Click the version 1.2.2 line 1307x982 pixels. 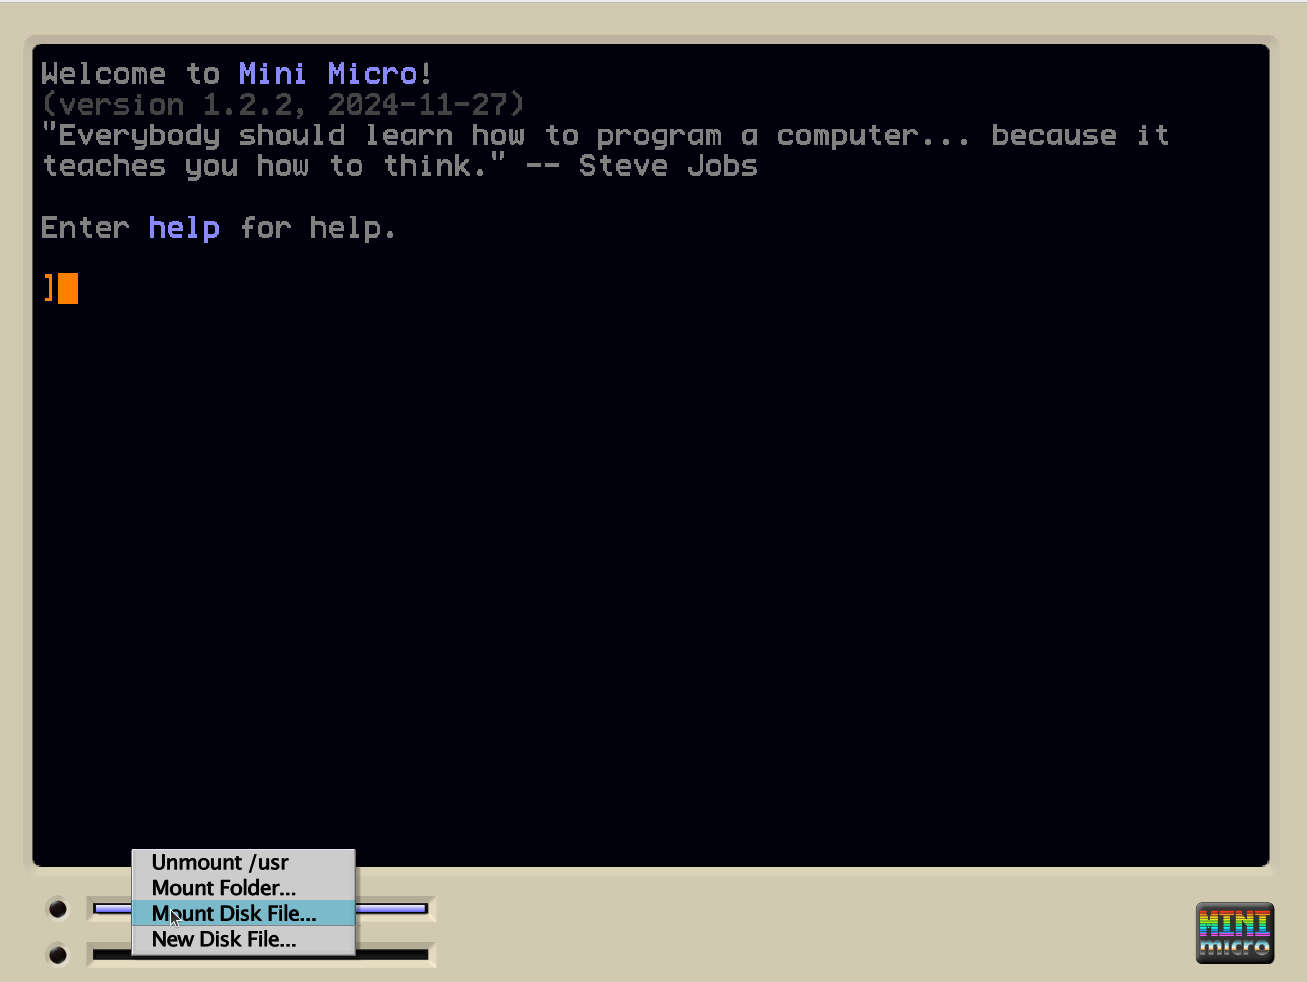[283, 104]
